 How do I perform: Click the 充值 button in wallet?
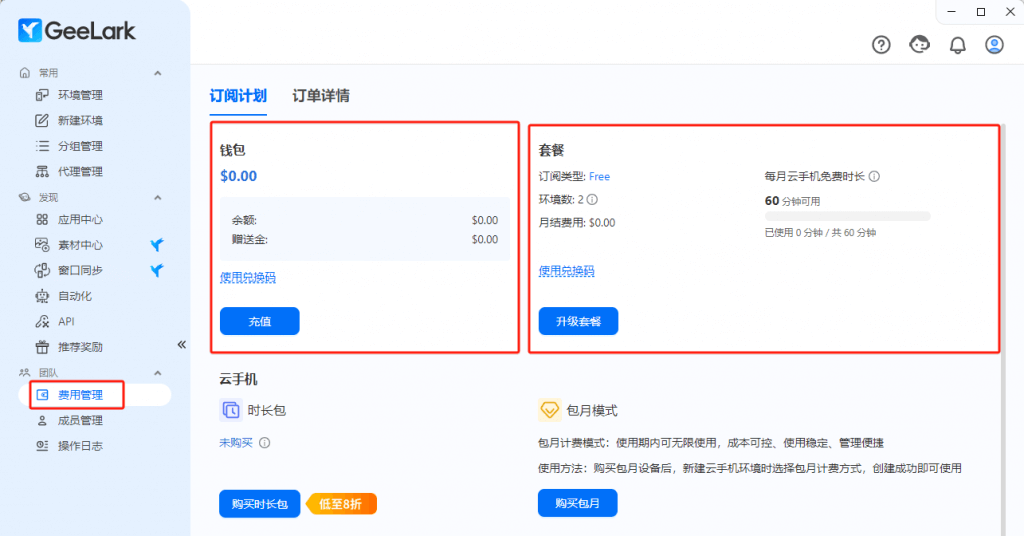(259, 321)
